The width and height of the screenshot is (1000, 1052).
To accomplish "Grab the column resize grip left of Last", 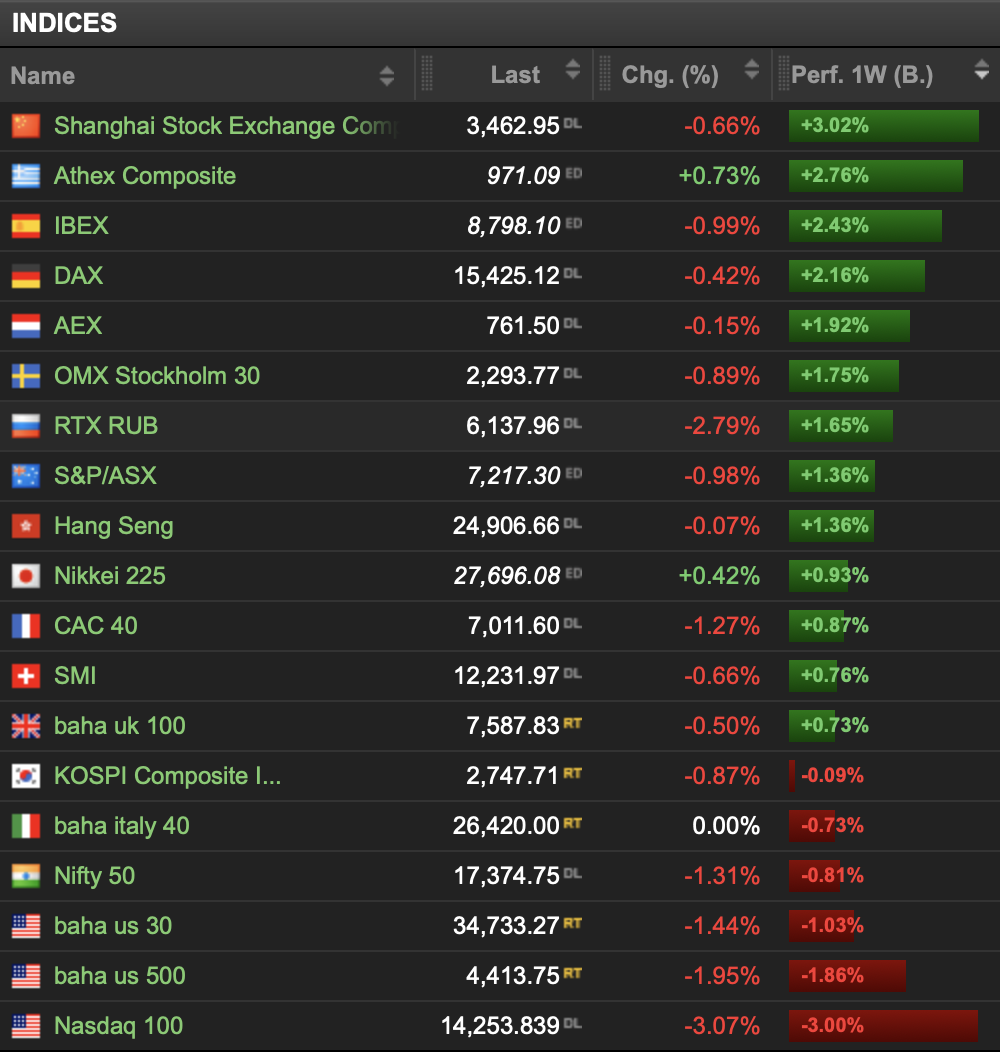I will click(x=427, y=74).
